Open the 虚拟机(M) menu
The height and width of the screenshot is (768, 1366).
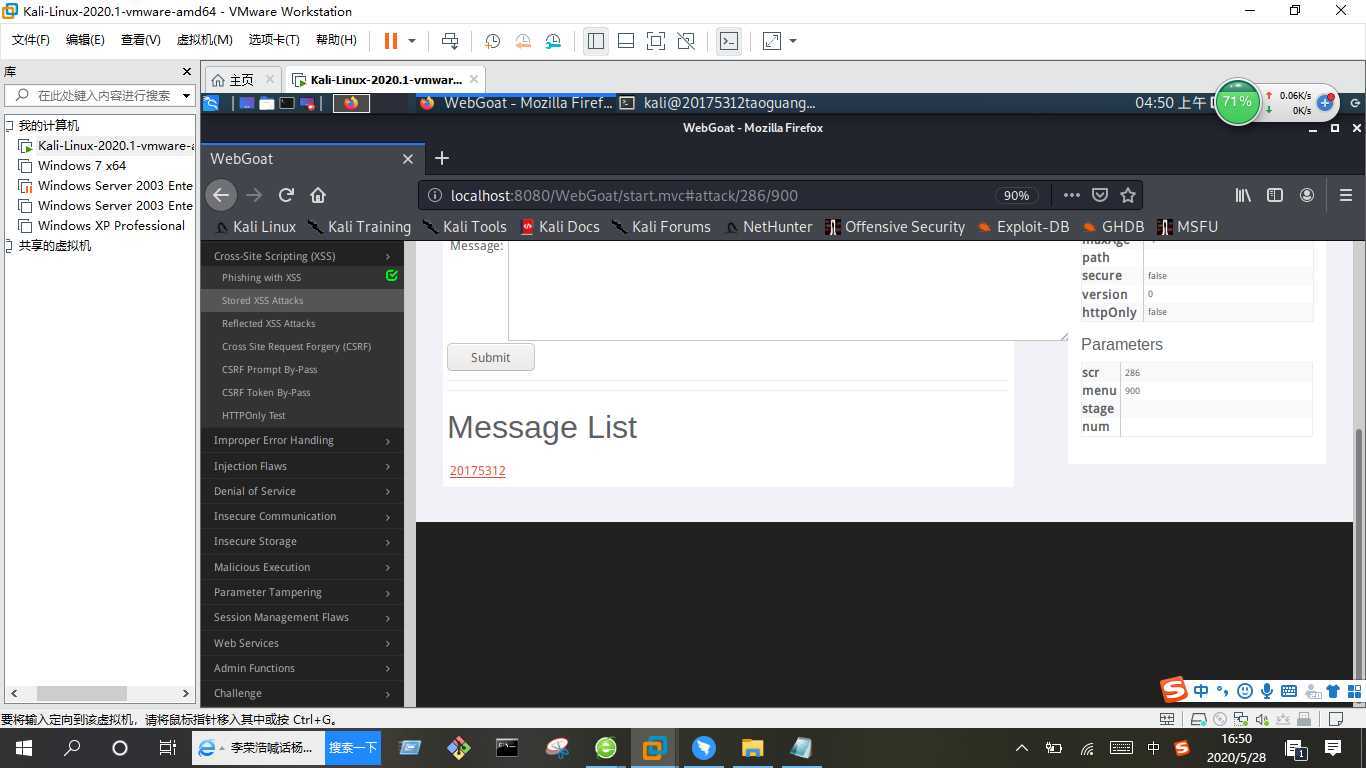tap(204, 40)
